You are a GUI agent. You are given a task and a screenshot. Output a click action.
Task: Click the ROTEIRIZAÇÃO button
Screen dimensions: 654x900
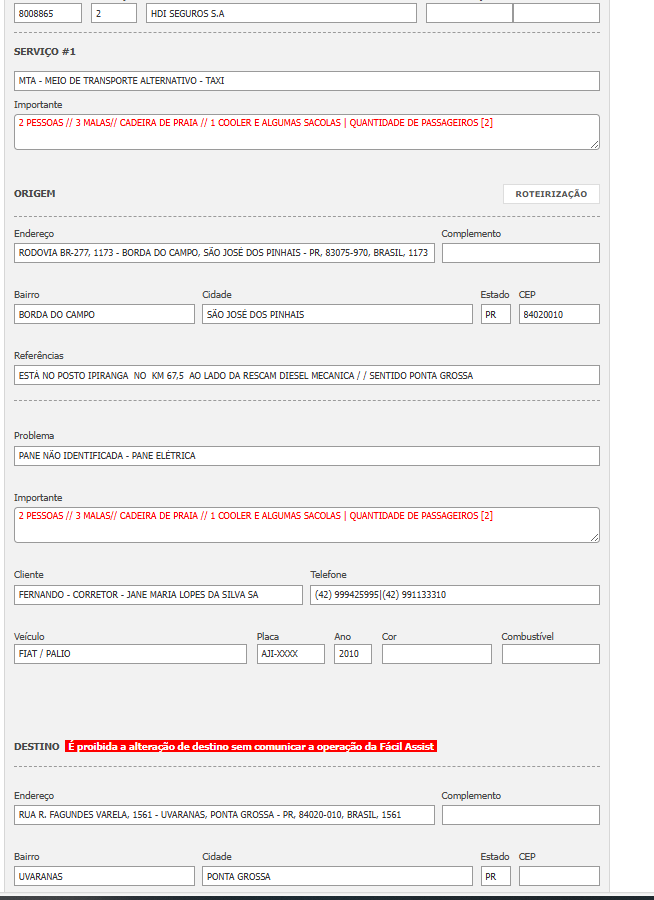pos(551,194)
